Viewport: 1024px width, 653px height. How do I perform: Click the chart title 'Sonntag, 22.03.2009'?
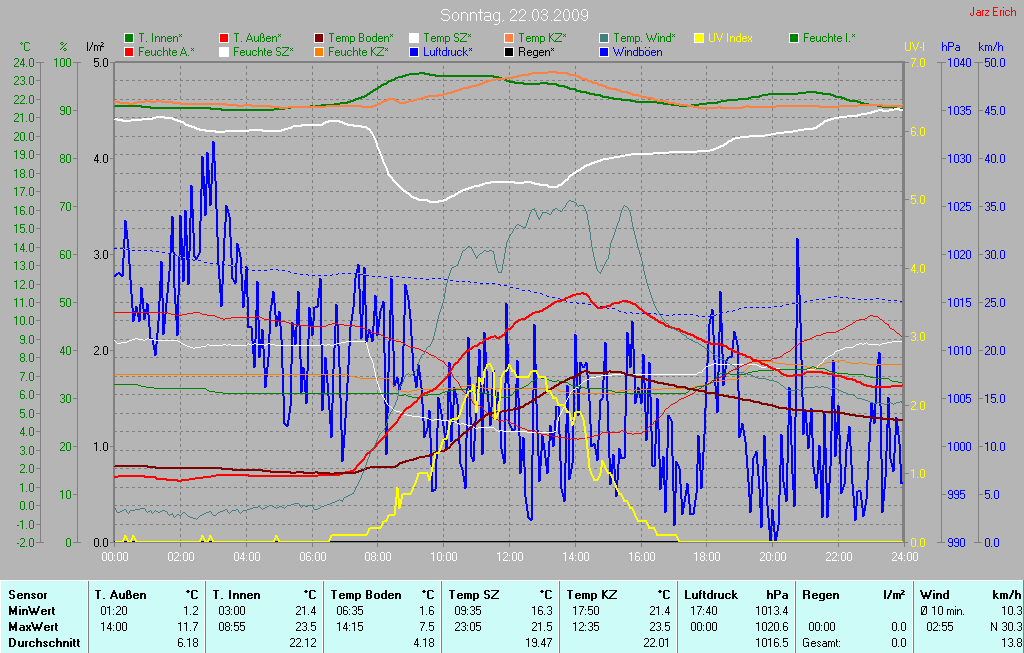514,15
